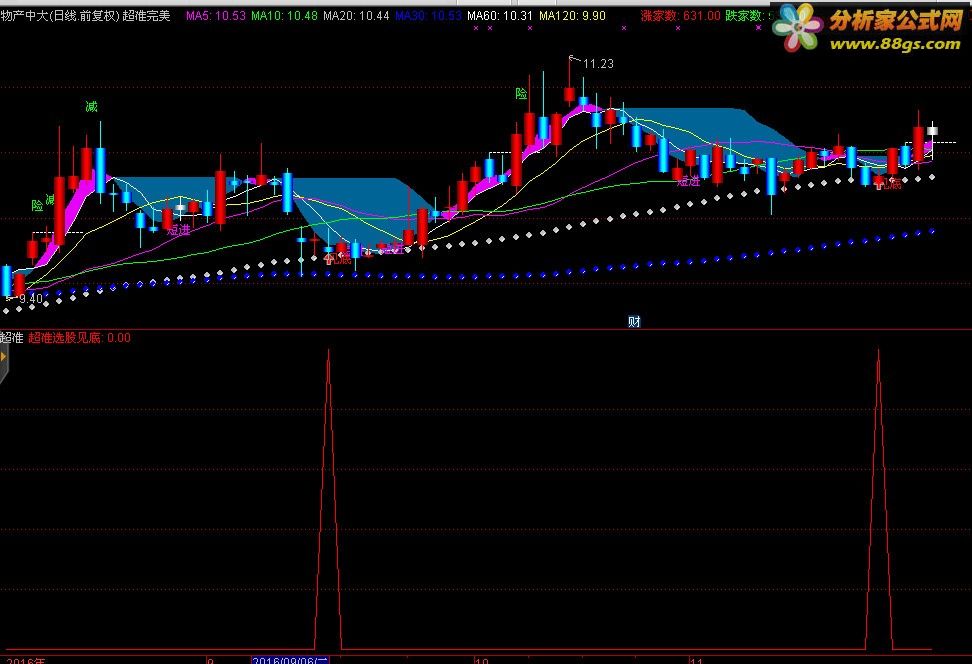
Task: Click the 超准 sub-panel name label
Action: 12,338
